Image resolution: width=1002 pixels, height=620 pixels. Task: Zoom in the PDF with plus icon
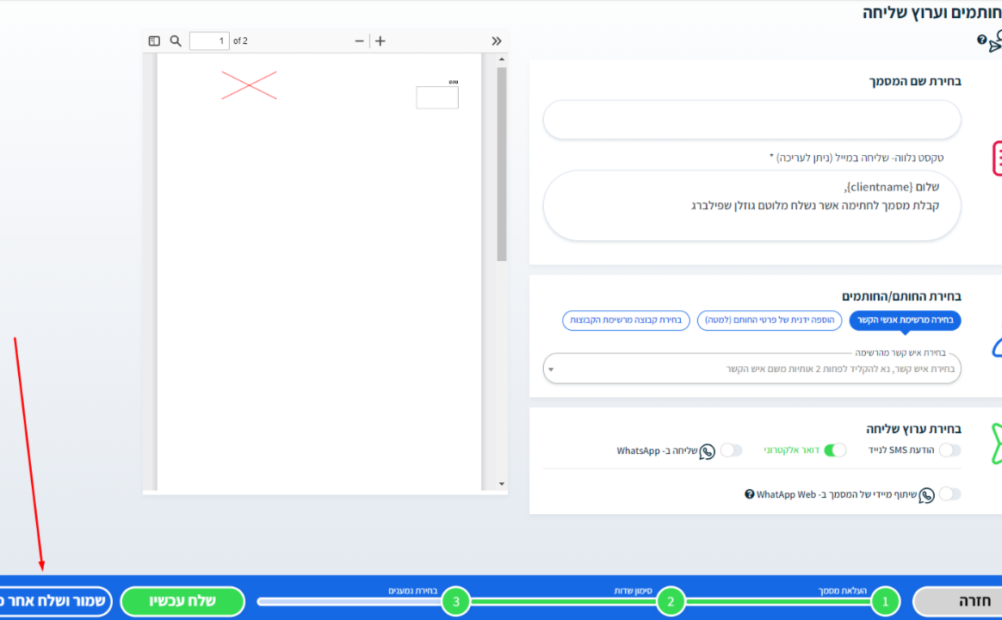380,41
